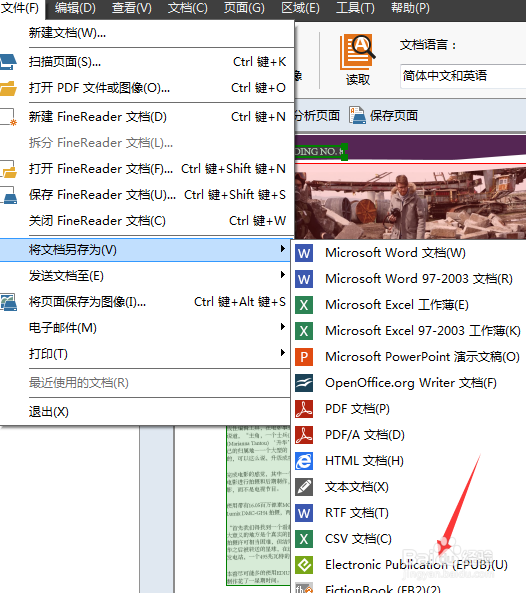Click Word icon for Word 97-2003 文档(R)
Screen dimensions: 526x593
[304, 279]
